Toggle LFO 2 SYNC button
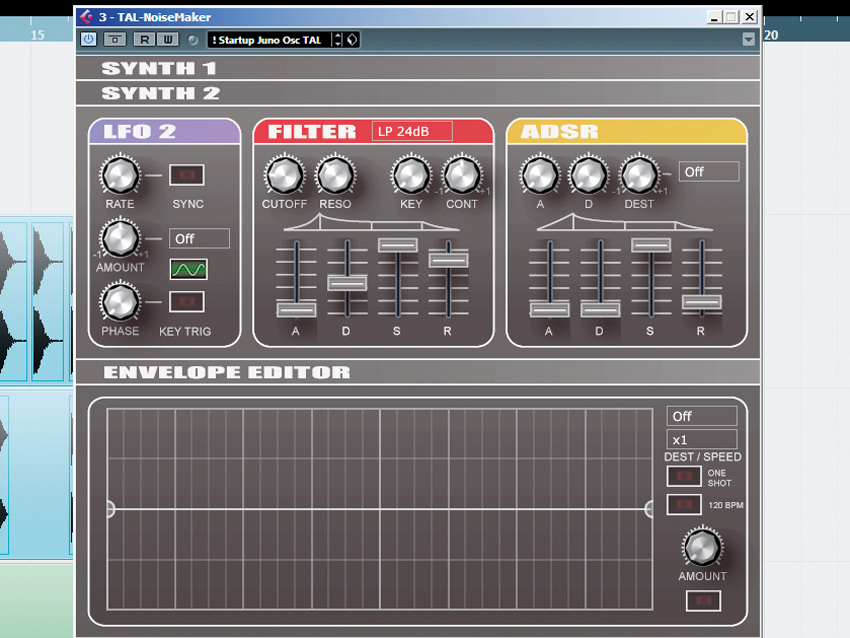The image size is (850, 638). [x=187, y=175]
